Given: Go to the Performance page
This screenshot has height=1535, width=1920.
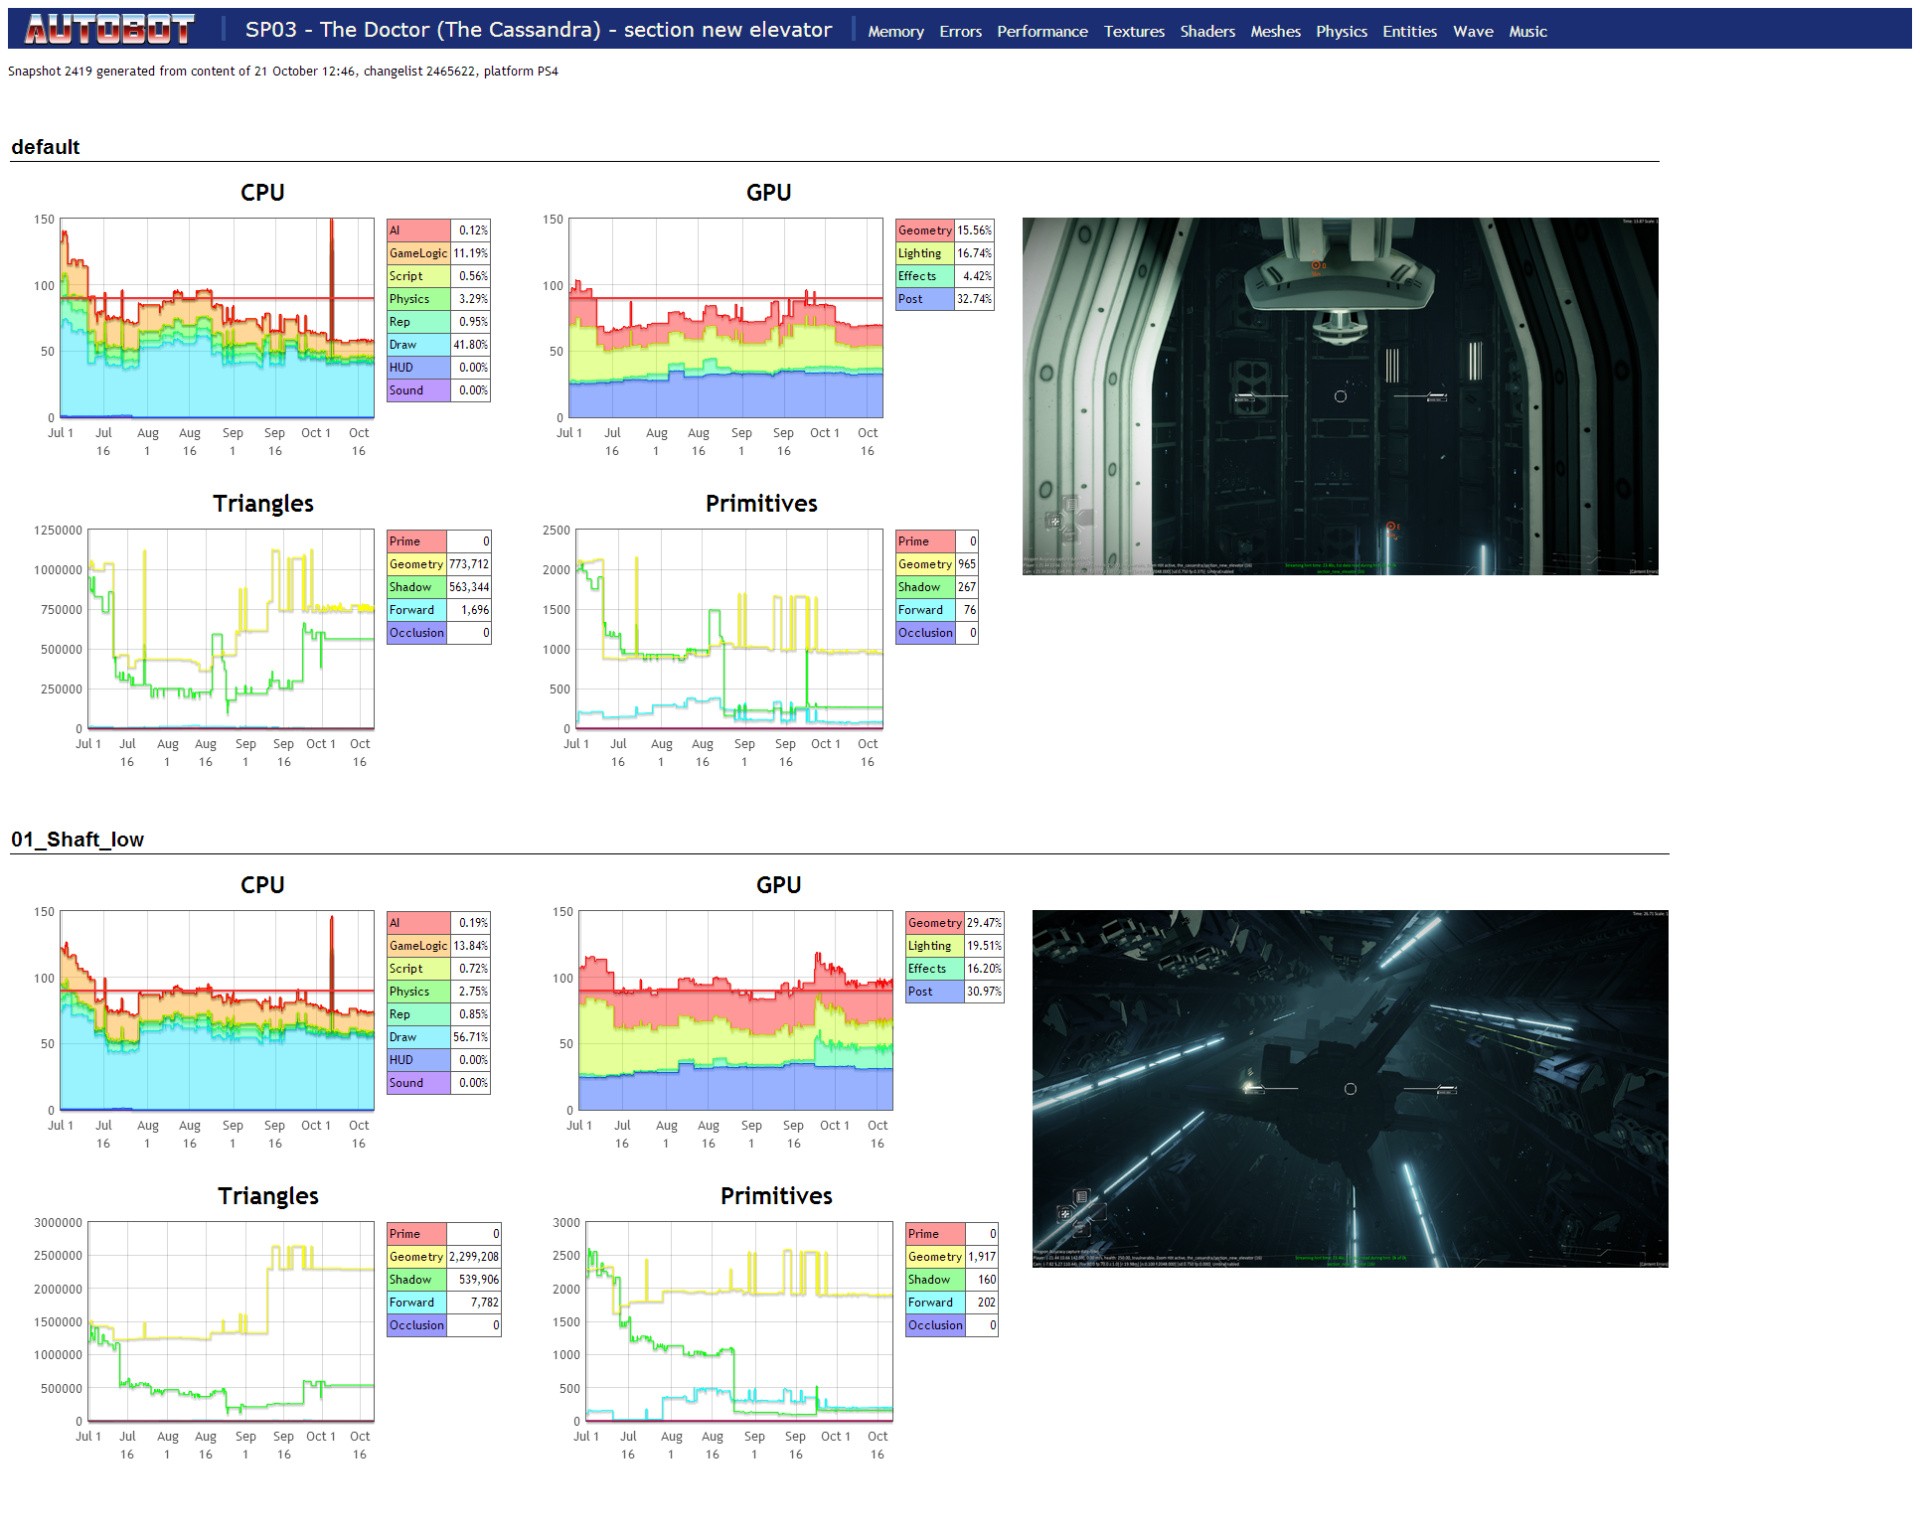Looking at the screenshot, I should coord(1041,32).
